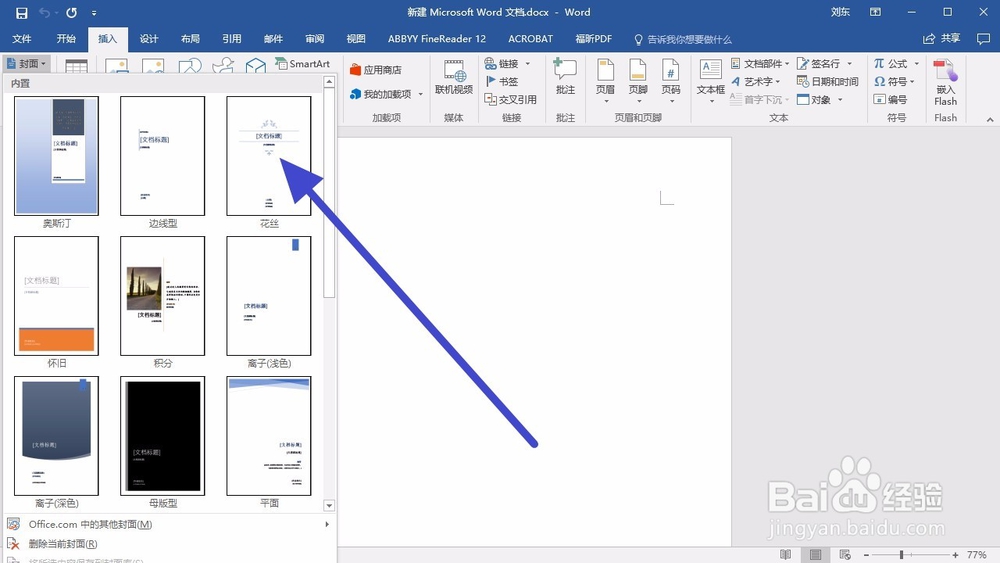Screen dimensions: 1000x563
Task: Open the 页码 page number dropdown
Action: (x=670, y=81)
